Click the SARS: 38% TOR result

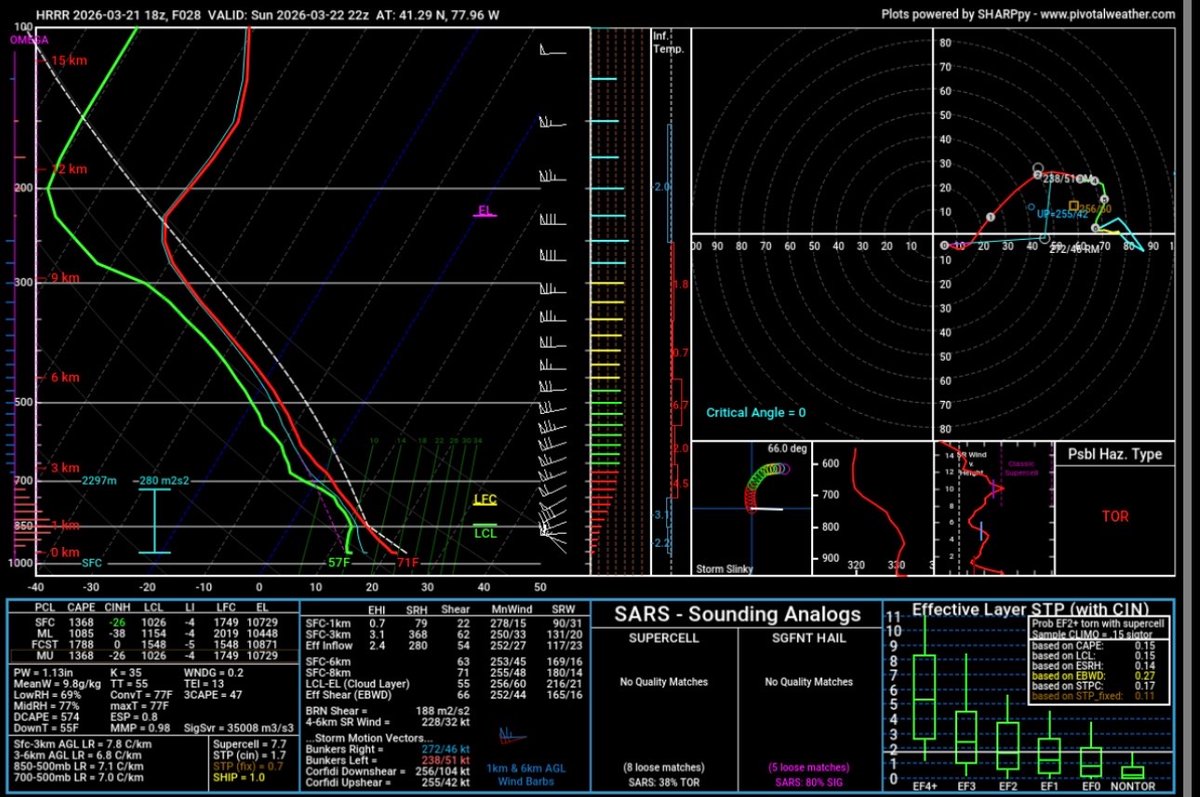pos(664,781)
